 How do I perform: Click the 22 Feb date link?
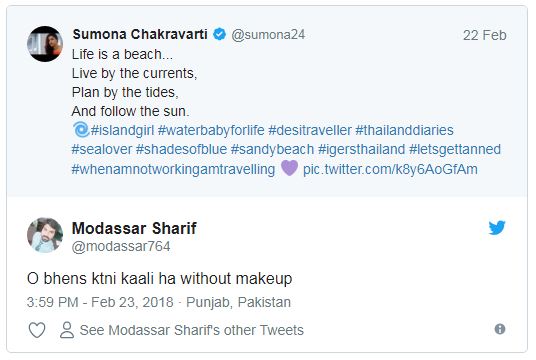485,35
